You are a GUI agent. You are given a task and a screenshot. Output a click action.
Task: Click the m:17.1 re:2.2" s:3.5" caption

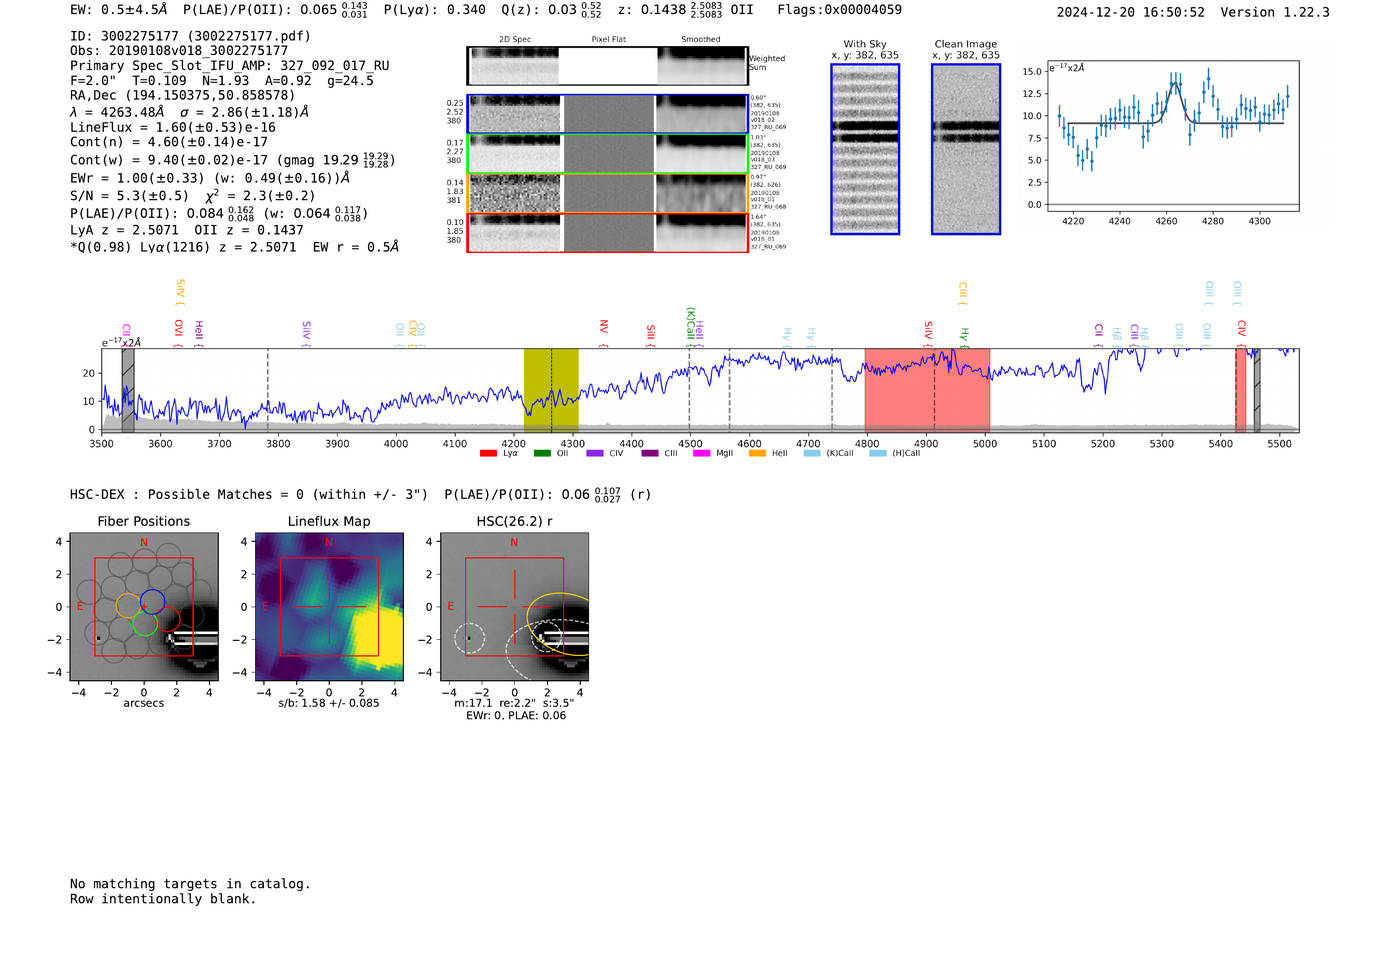coord(514,703)
